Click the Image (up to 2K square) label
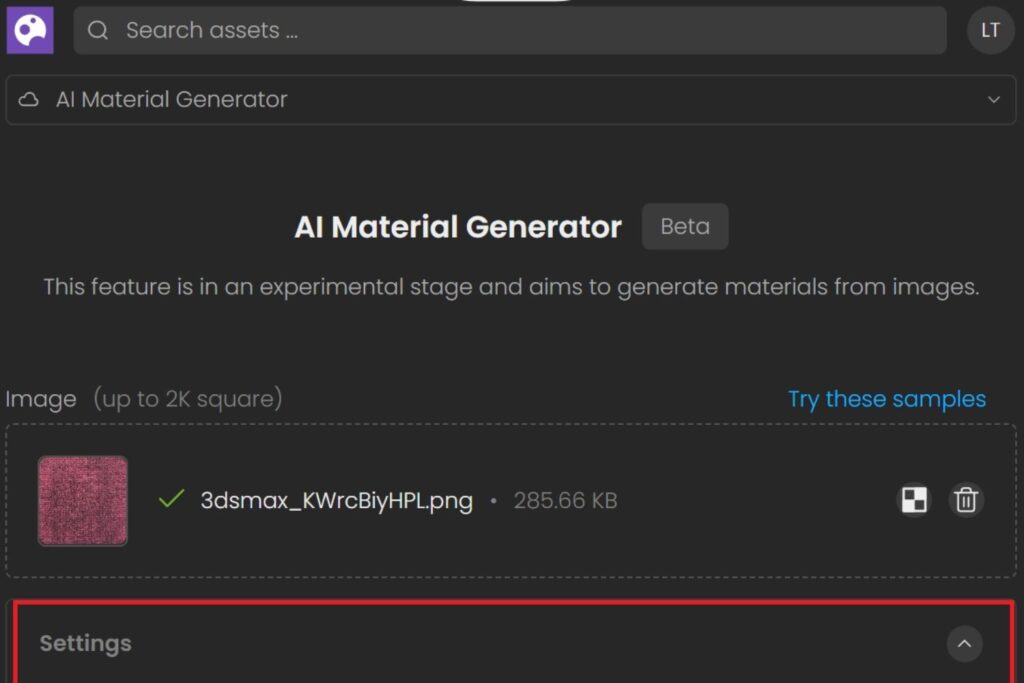 [x=144, y=399]
